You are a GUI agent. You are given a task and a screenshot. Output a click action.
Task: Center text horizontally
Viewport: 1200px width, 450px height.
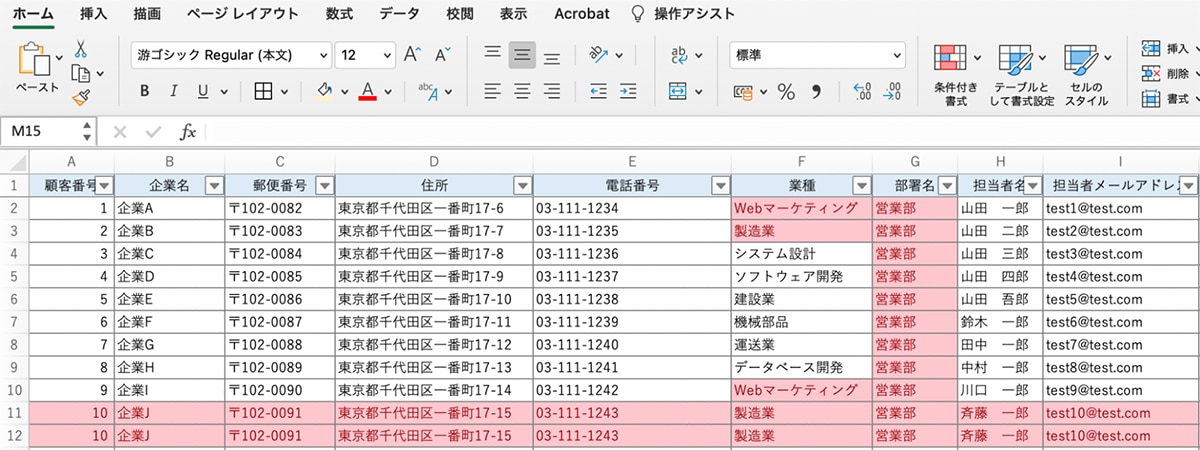(522, 91)
